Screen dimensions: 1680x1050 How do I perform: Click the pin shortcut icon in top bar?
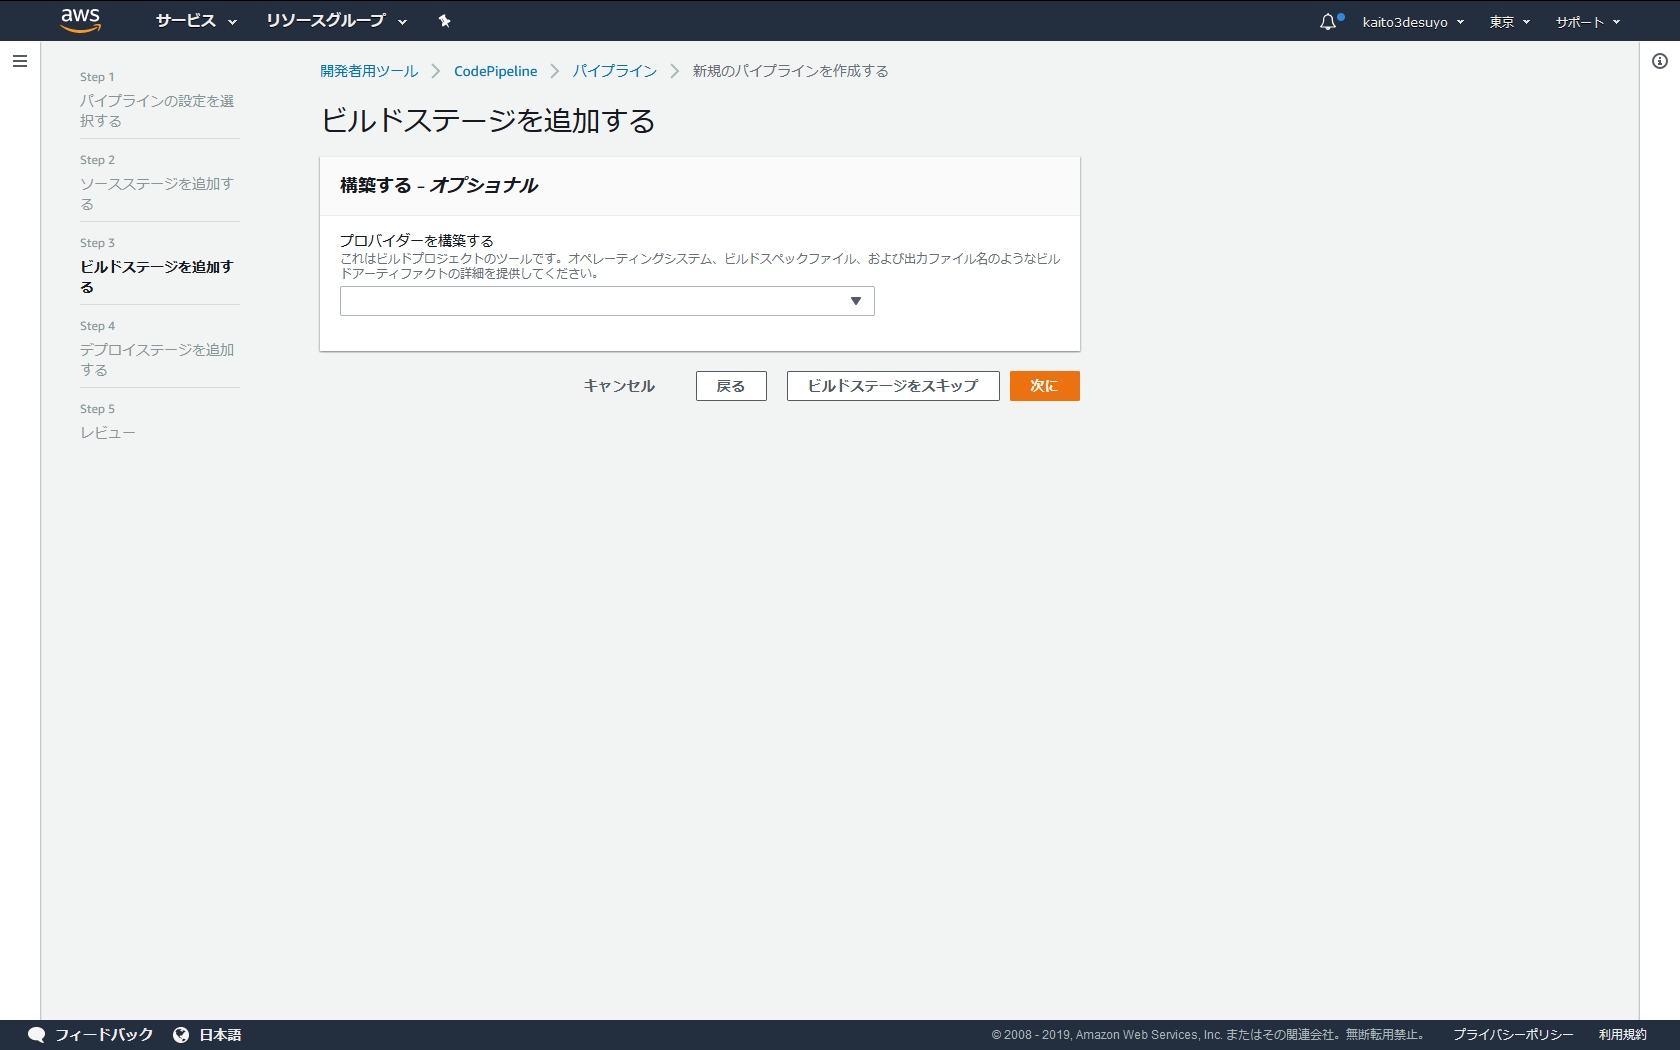click(445, 21)
